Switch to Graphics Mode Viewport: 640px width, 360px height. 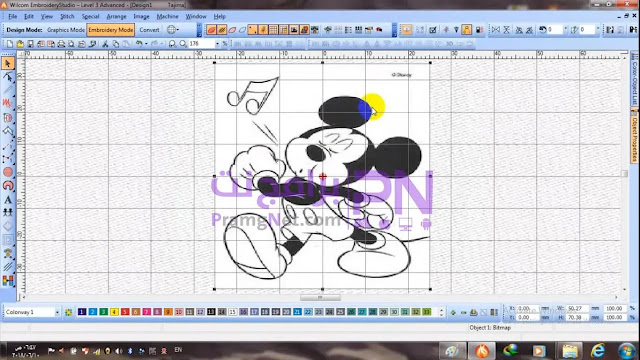click(x=66, y=30)
